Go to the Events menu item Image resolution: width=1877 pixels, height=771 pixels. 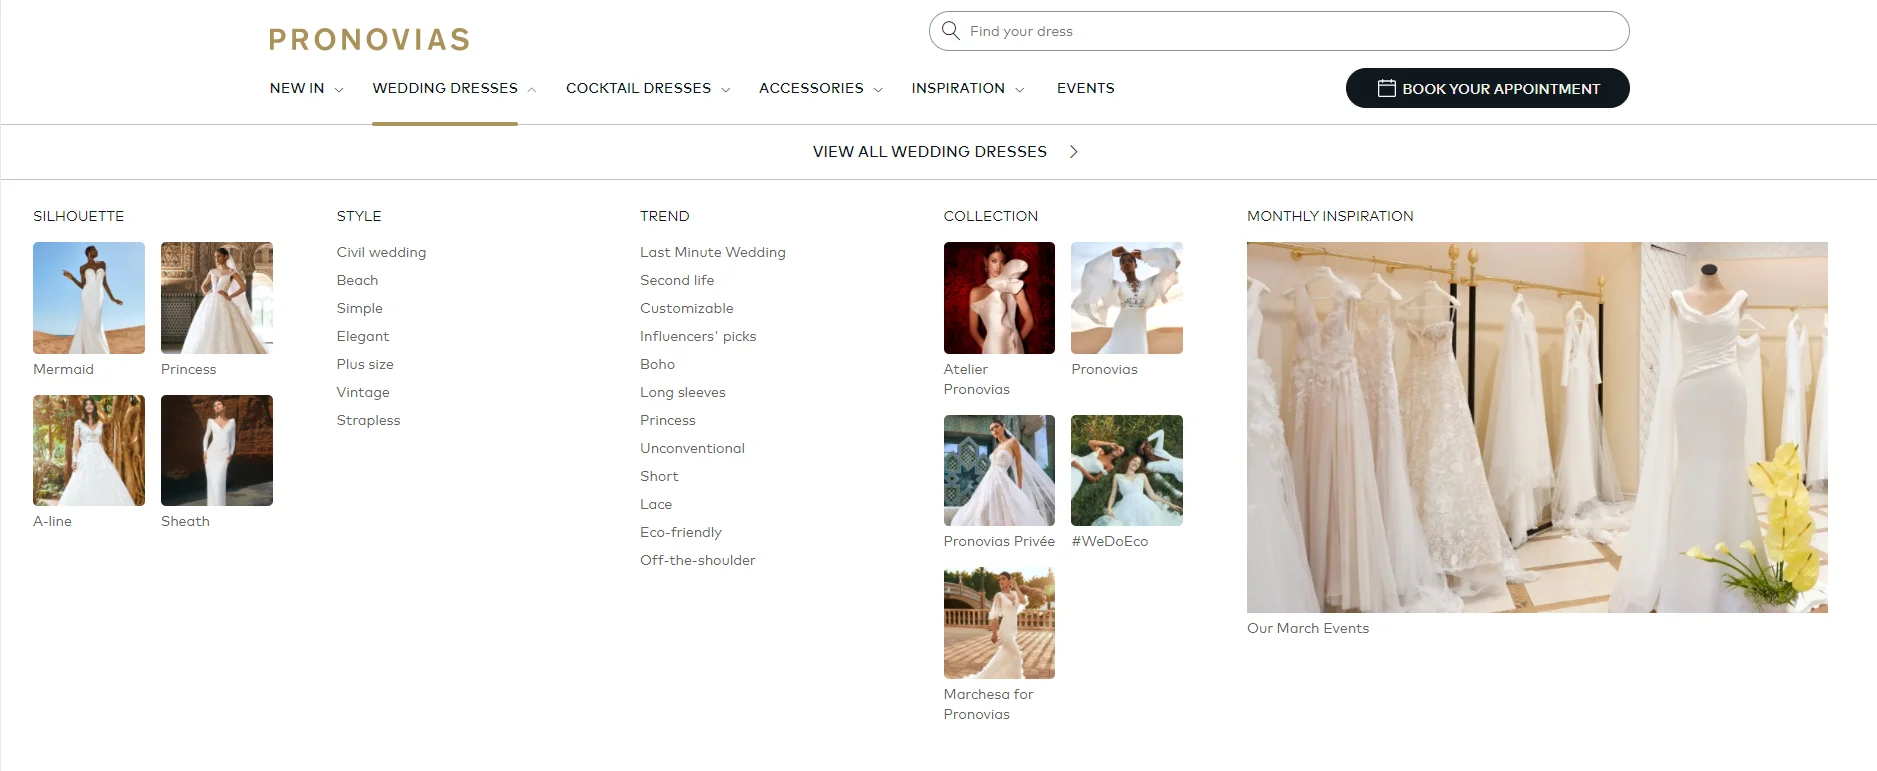1085,88
